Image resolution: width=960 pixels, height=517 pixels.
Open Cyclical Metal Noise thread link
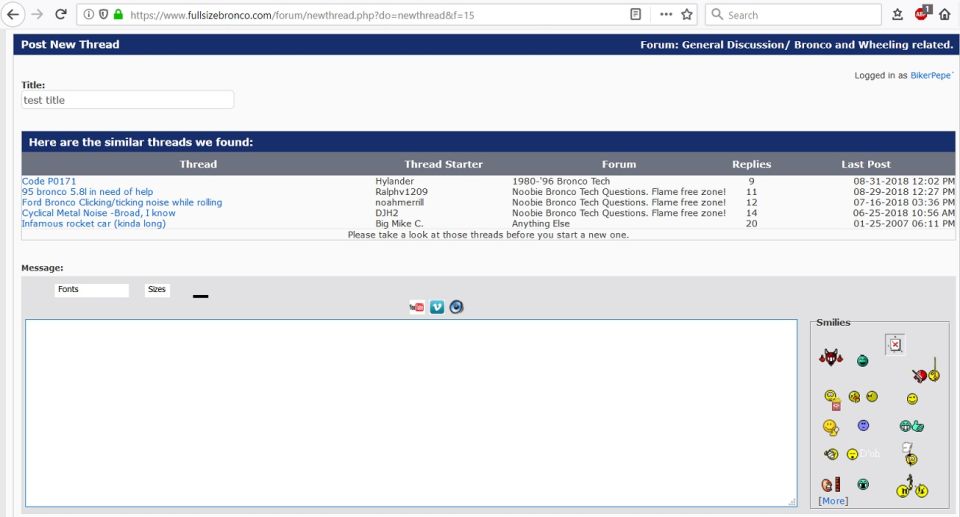pyautogui.click(x=99, y=213)
